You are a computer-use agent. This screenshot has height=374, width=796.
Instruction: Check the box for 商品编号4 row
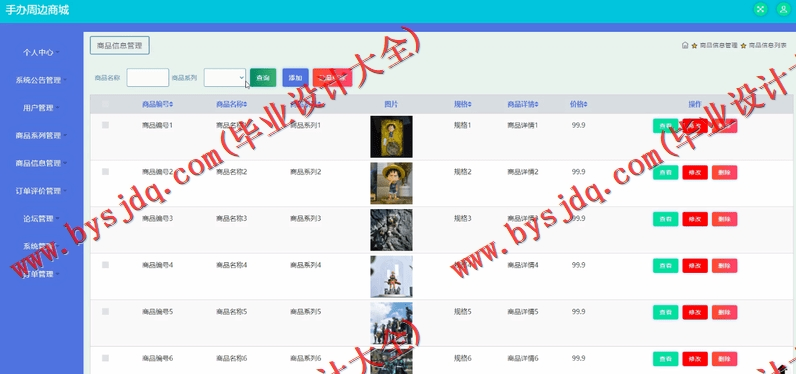106,265
